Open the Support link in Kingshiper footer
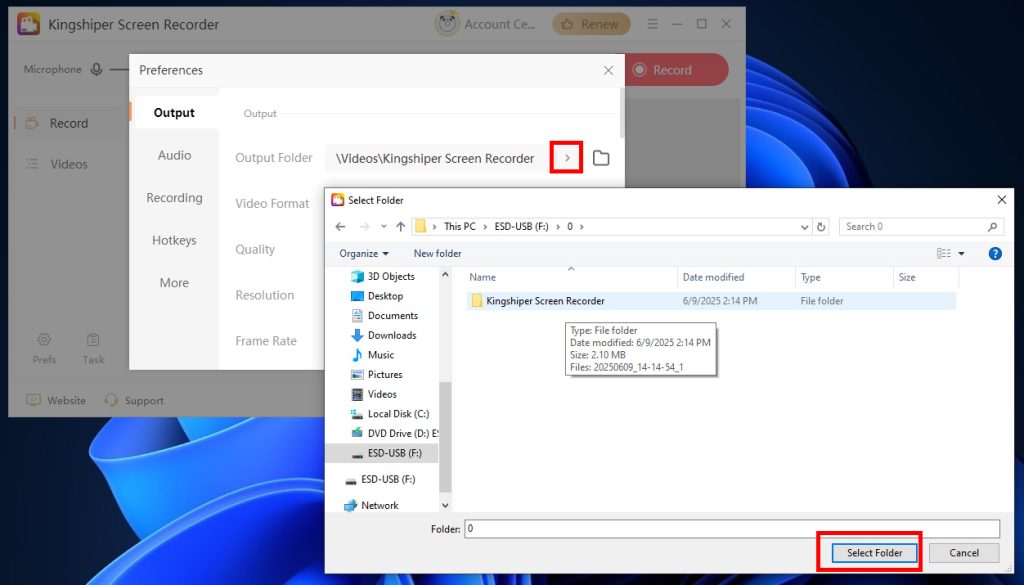This screenshot has width=1024, height=585. 135,400
